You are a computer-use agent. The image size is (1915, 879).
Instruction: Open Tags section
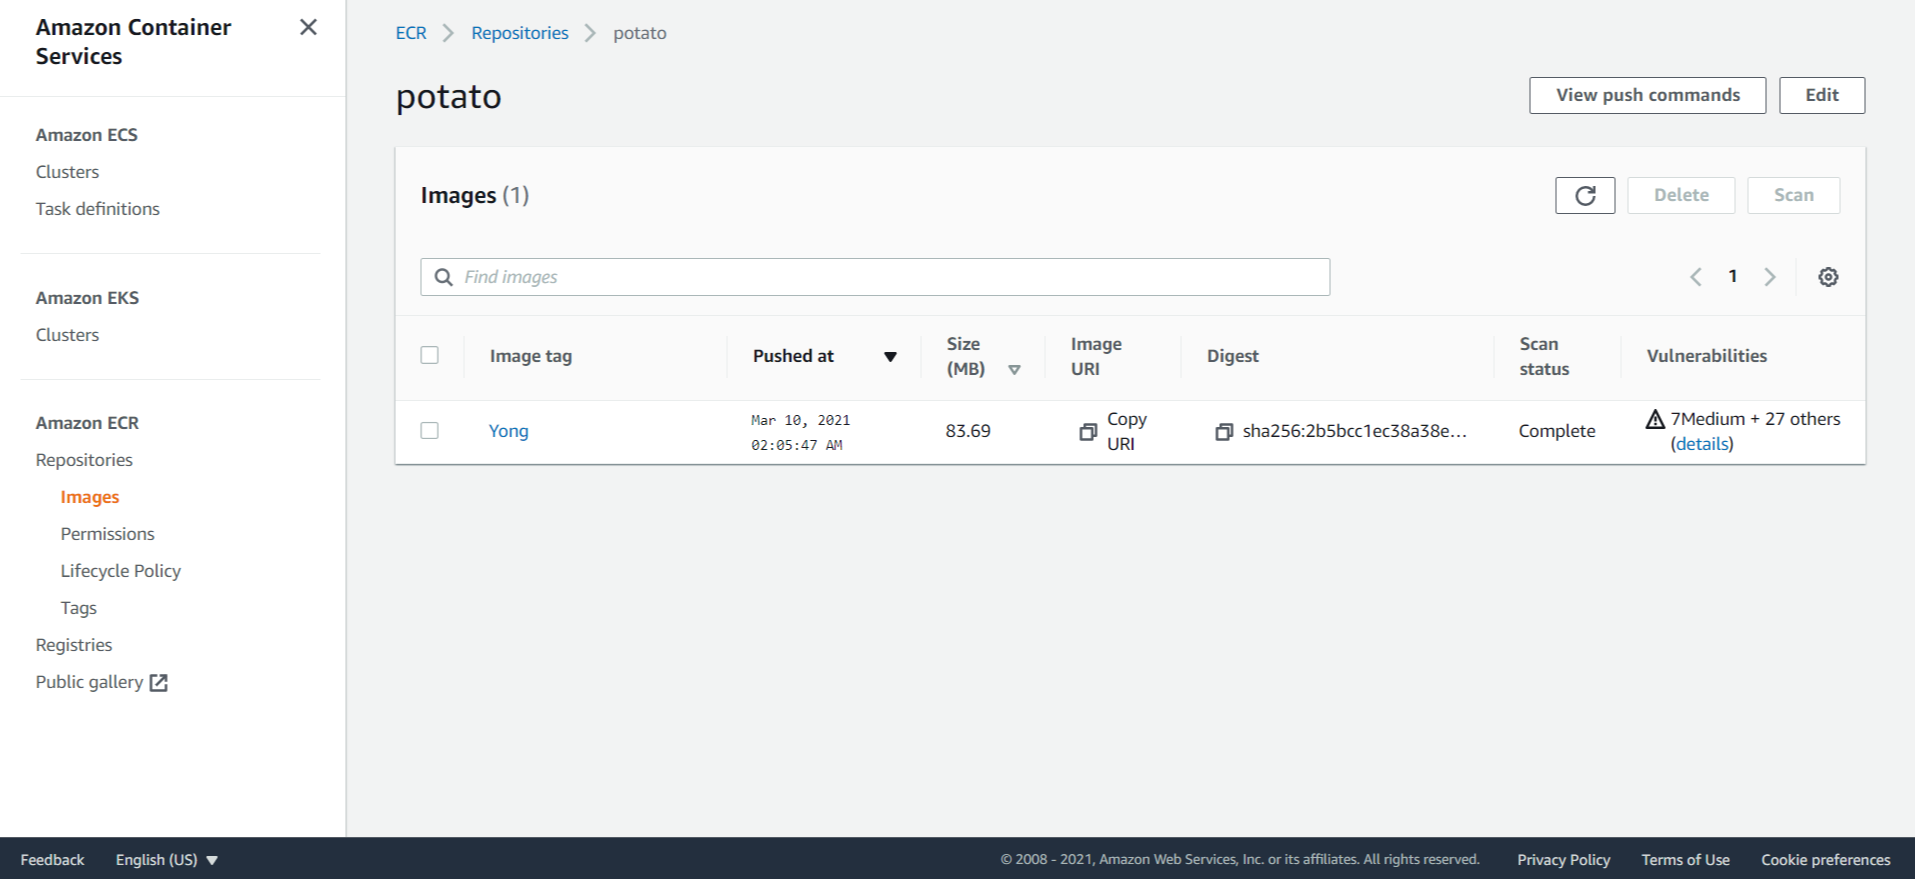pos(78,608)
